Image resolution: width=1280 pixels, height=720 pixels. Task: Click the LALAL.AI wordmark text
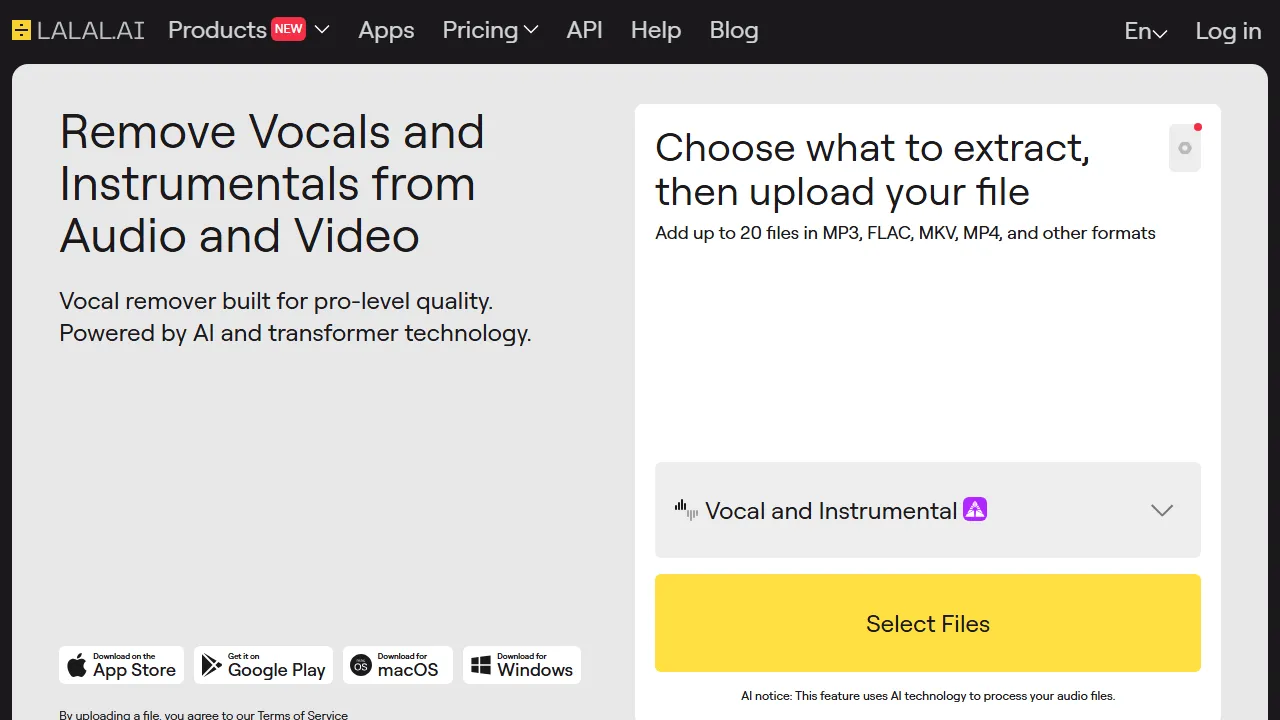click(x=91, y=30)
